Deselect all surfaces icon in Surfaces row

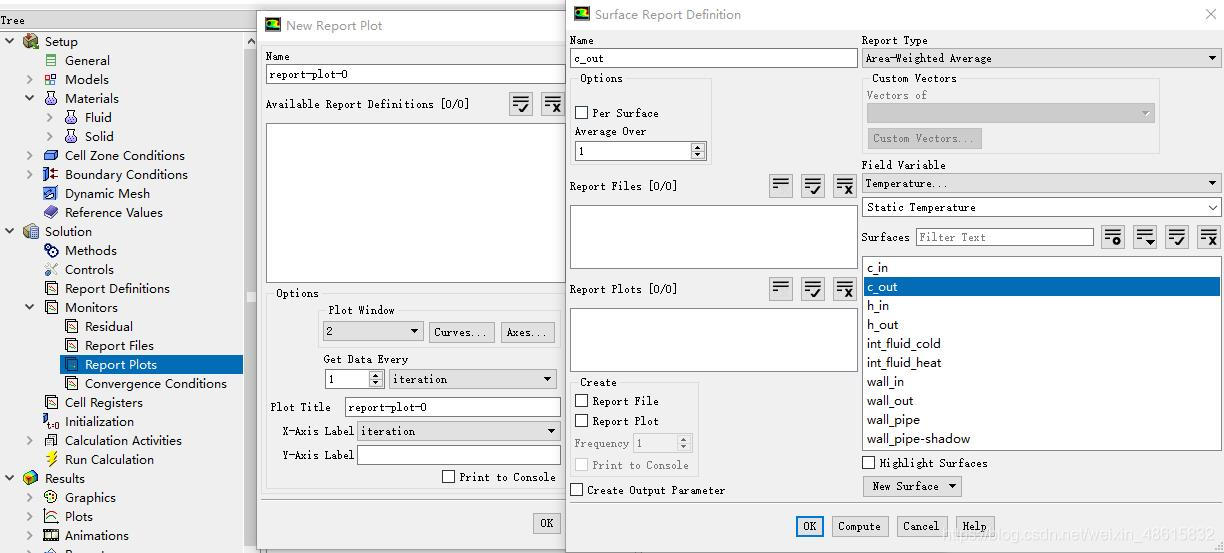pyautogui.click(x=1209, y=237)
